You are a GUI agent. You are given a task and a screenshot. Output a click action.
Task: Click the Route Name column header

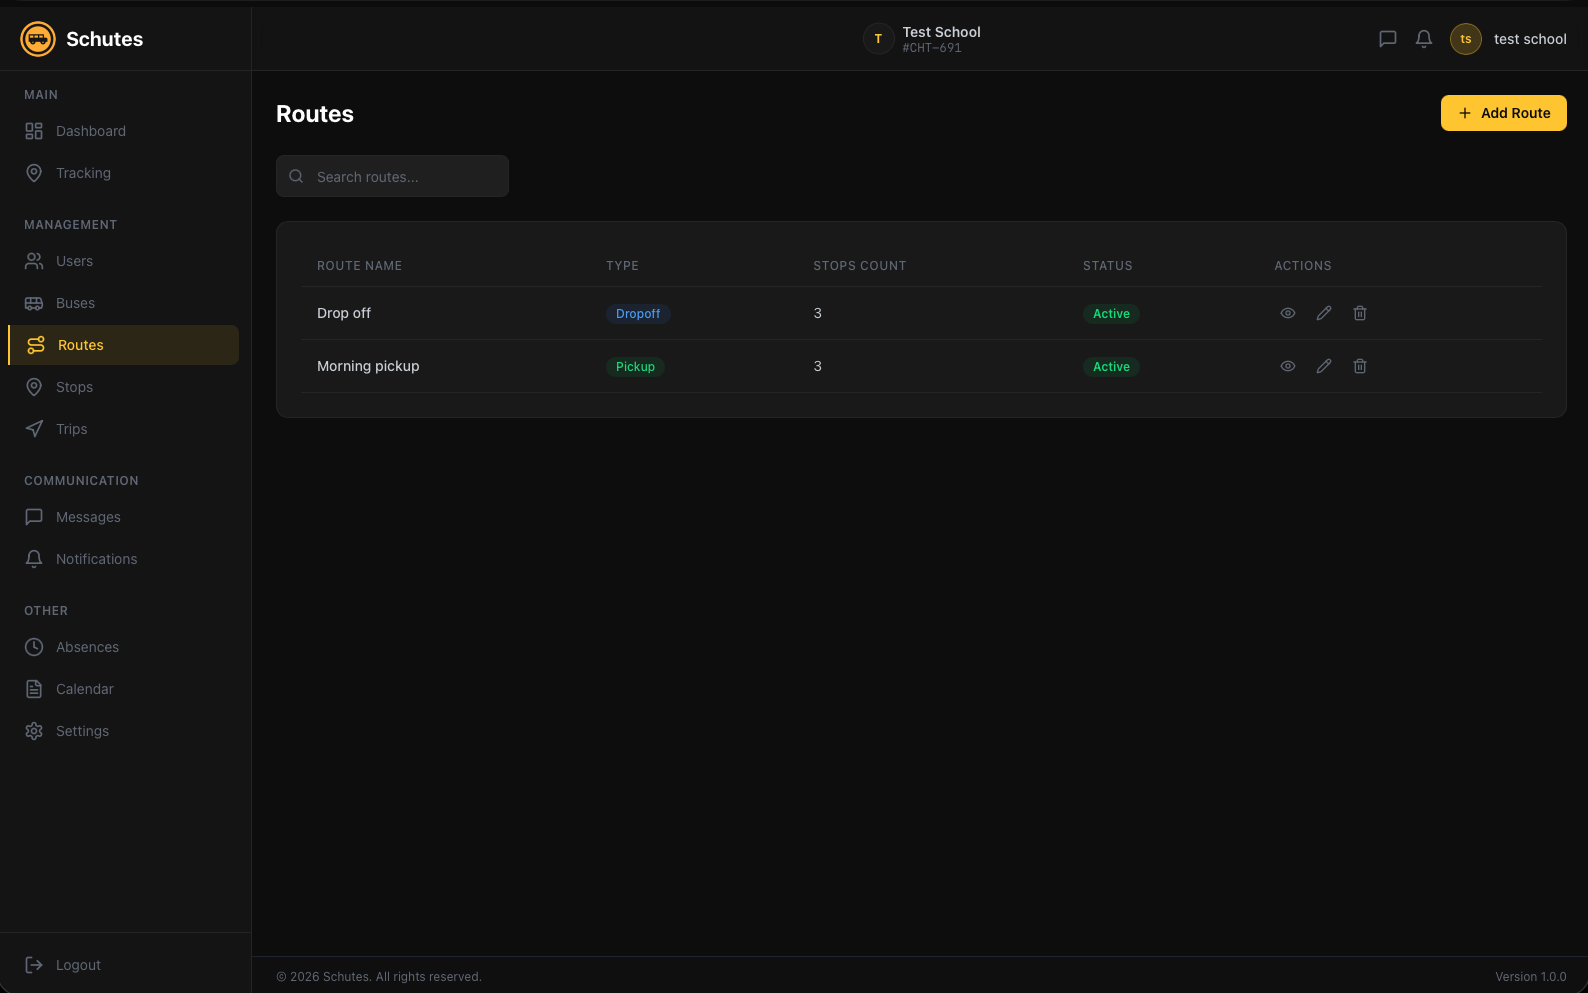pos(359,266)
